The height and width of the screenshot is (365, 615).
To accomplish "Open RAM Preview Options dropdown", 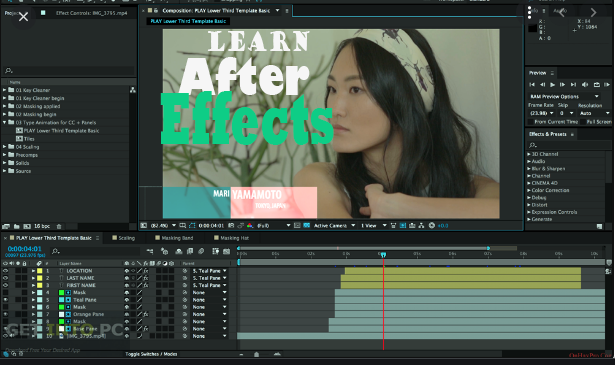I will [564, 96].
